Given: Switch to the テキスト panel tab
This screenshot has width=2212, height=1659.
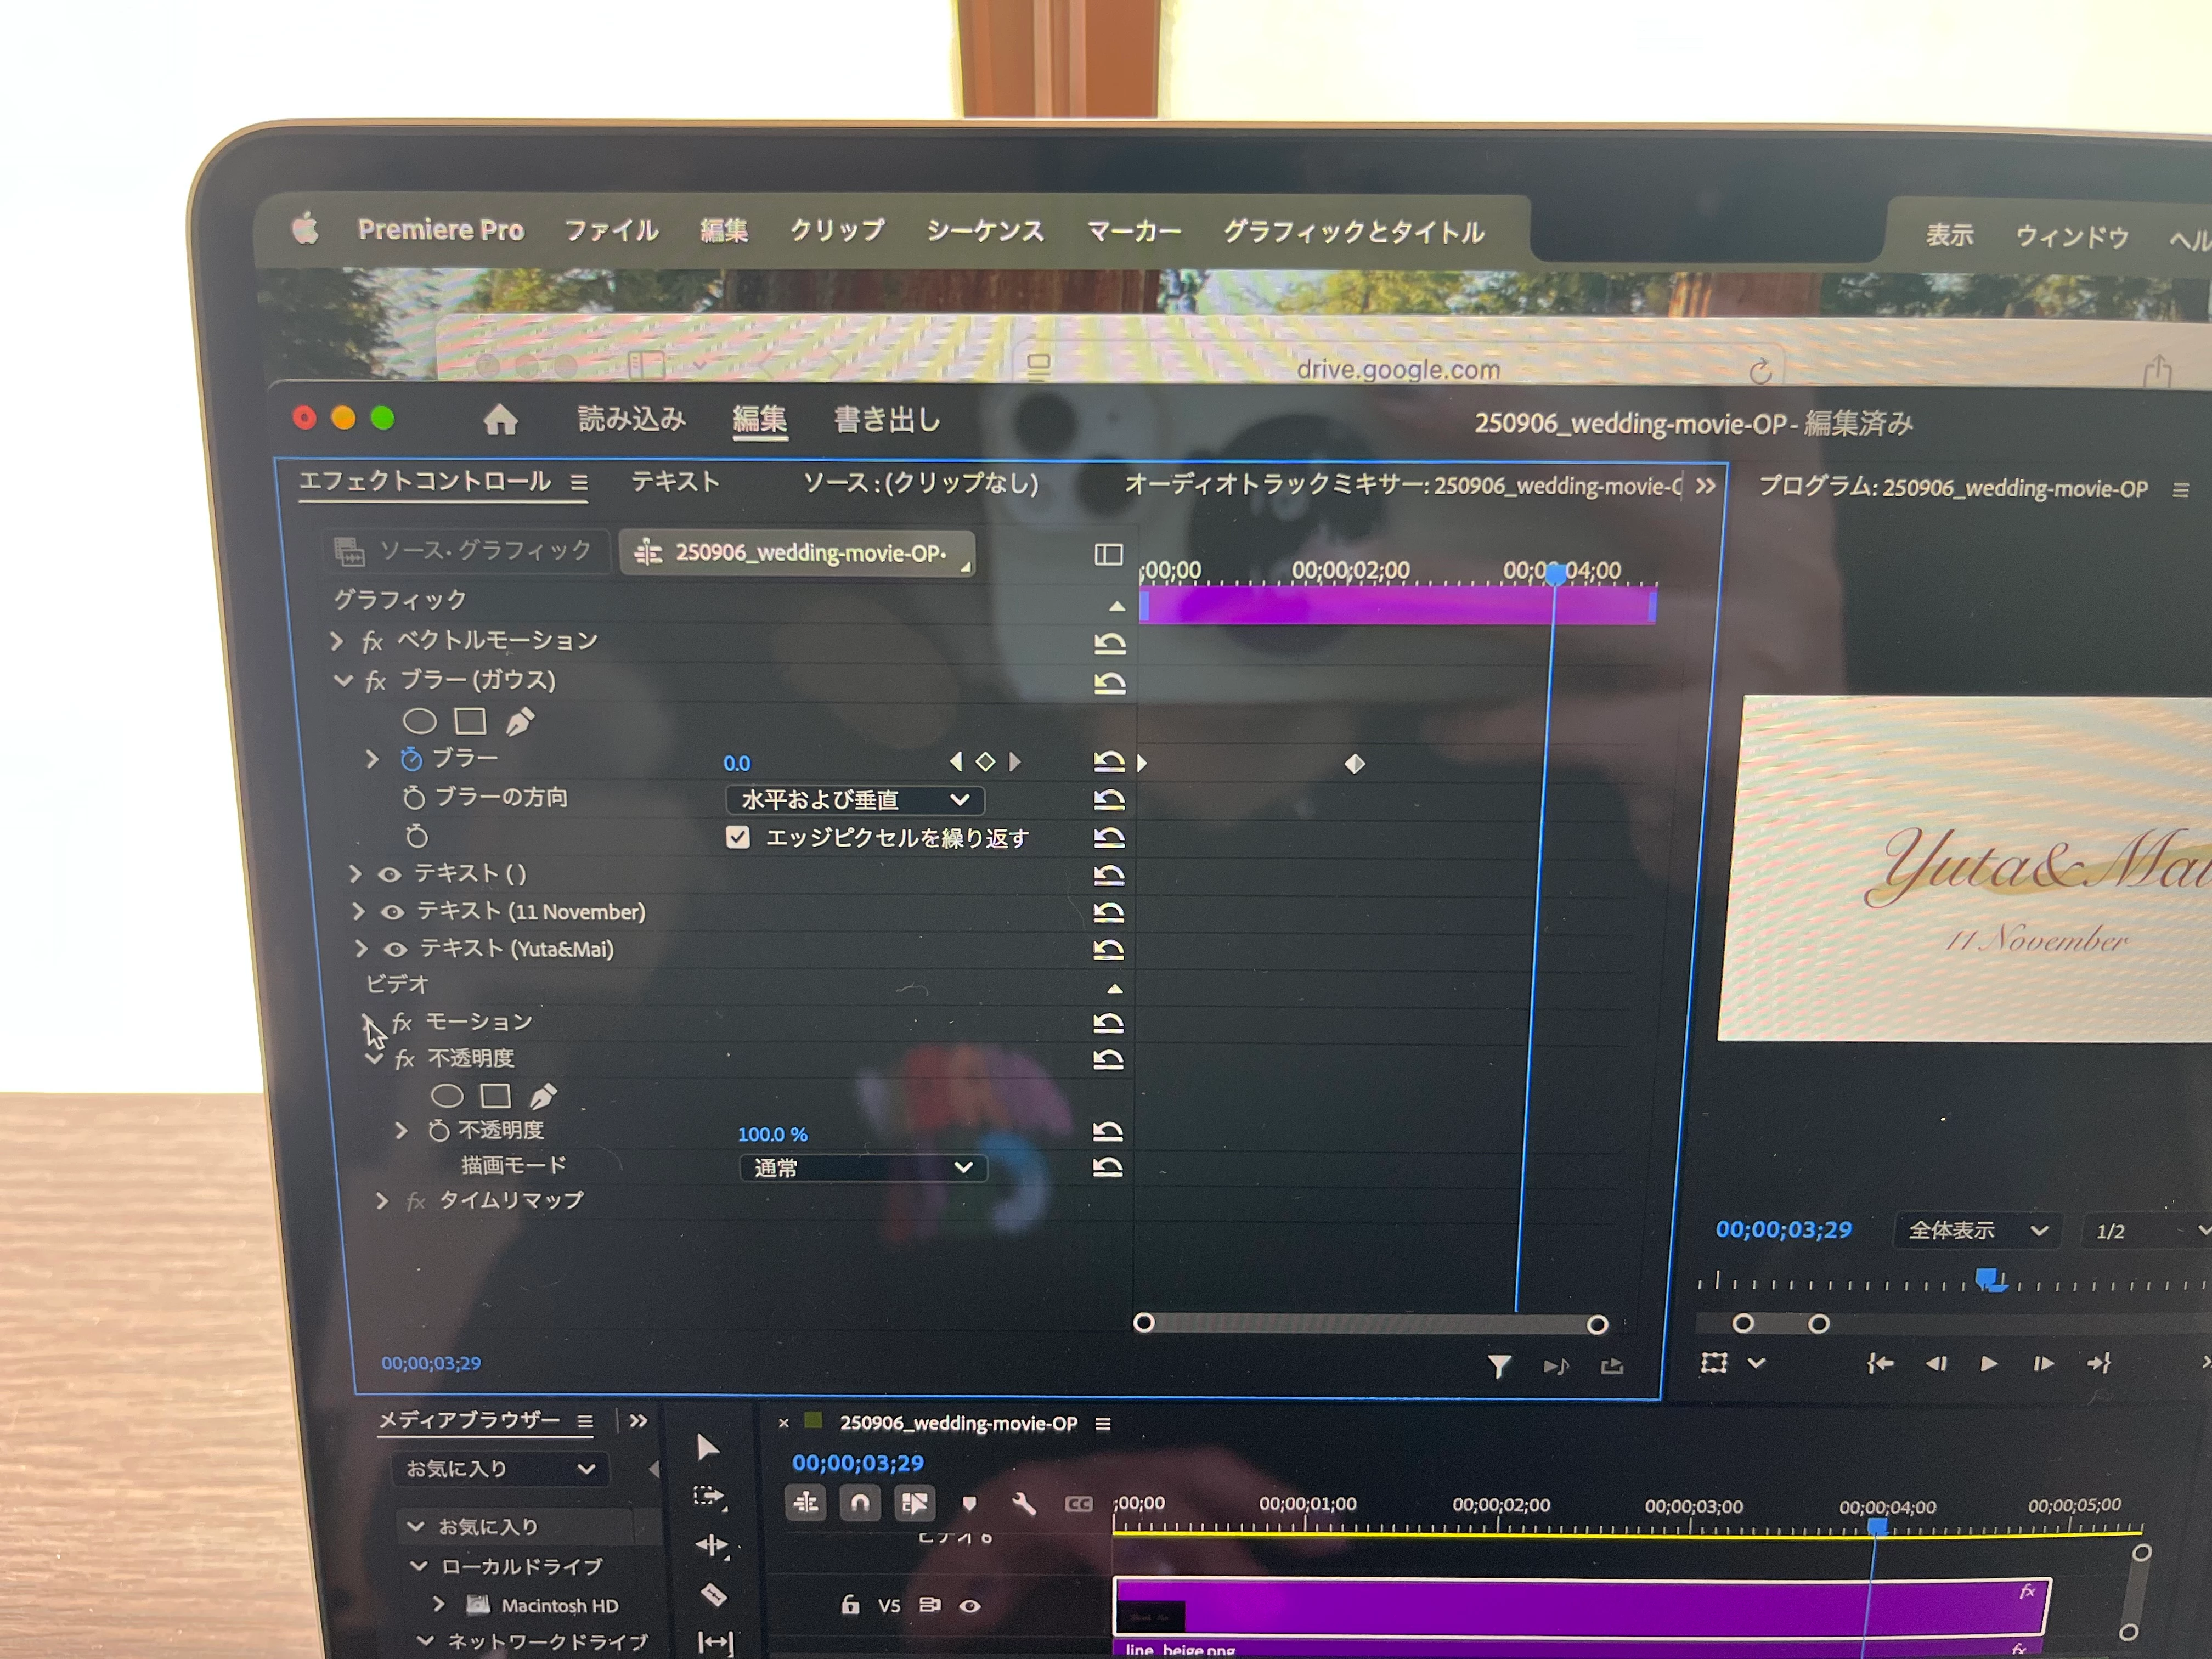Looking at the screenshot, I should pyautogui.click(x=675, y=482).
